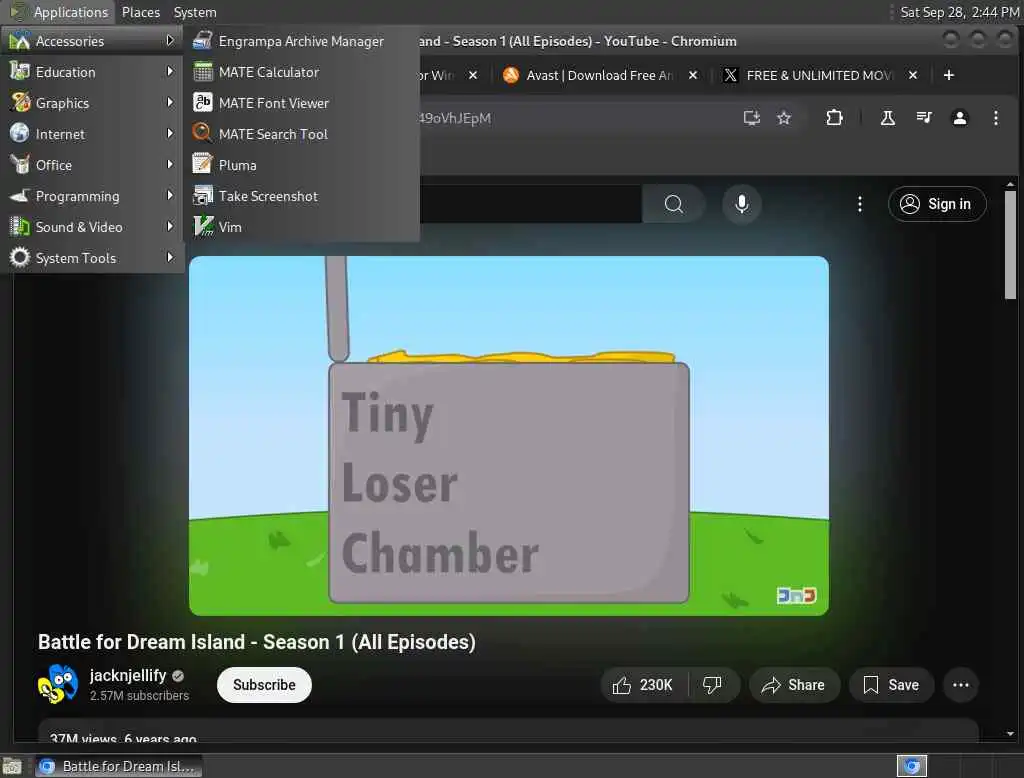Like the video showing 230K

(643, 685)
